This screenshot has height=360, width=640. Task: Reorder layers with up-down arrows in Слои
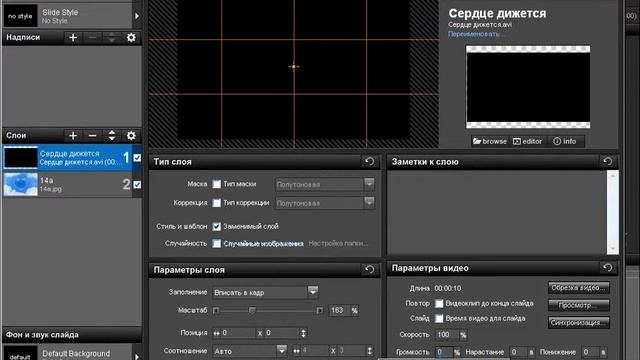pyautogui.click(x=112, y=136)
